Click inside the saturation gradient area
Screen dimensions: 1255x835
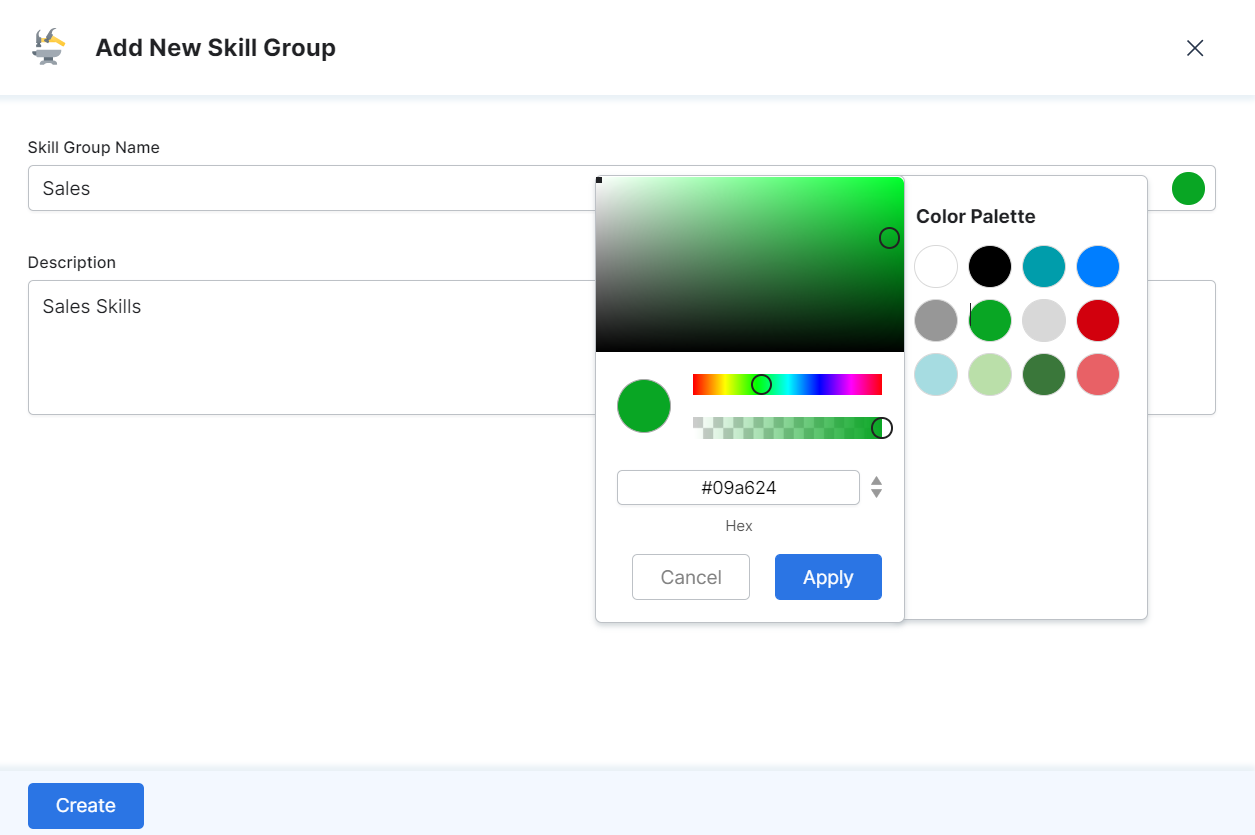click(750, 265)
